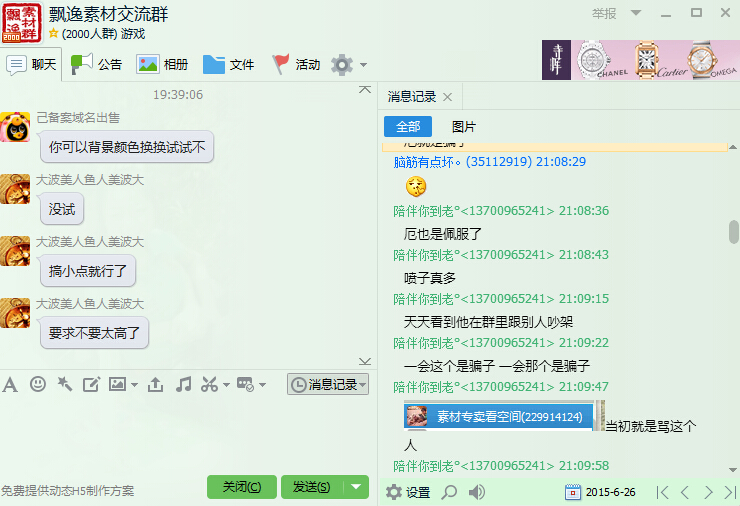Image resolution: width=740 pixels, height=506 pixels.
Task: Click the upload file icon in chat toolbar
Action: pyautogui.click(x=155, y=384)
